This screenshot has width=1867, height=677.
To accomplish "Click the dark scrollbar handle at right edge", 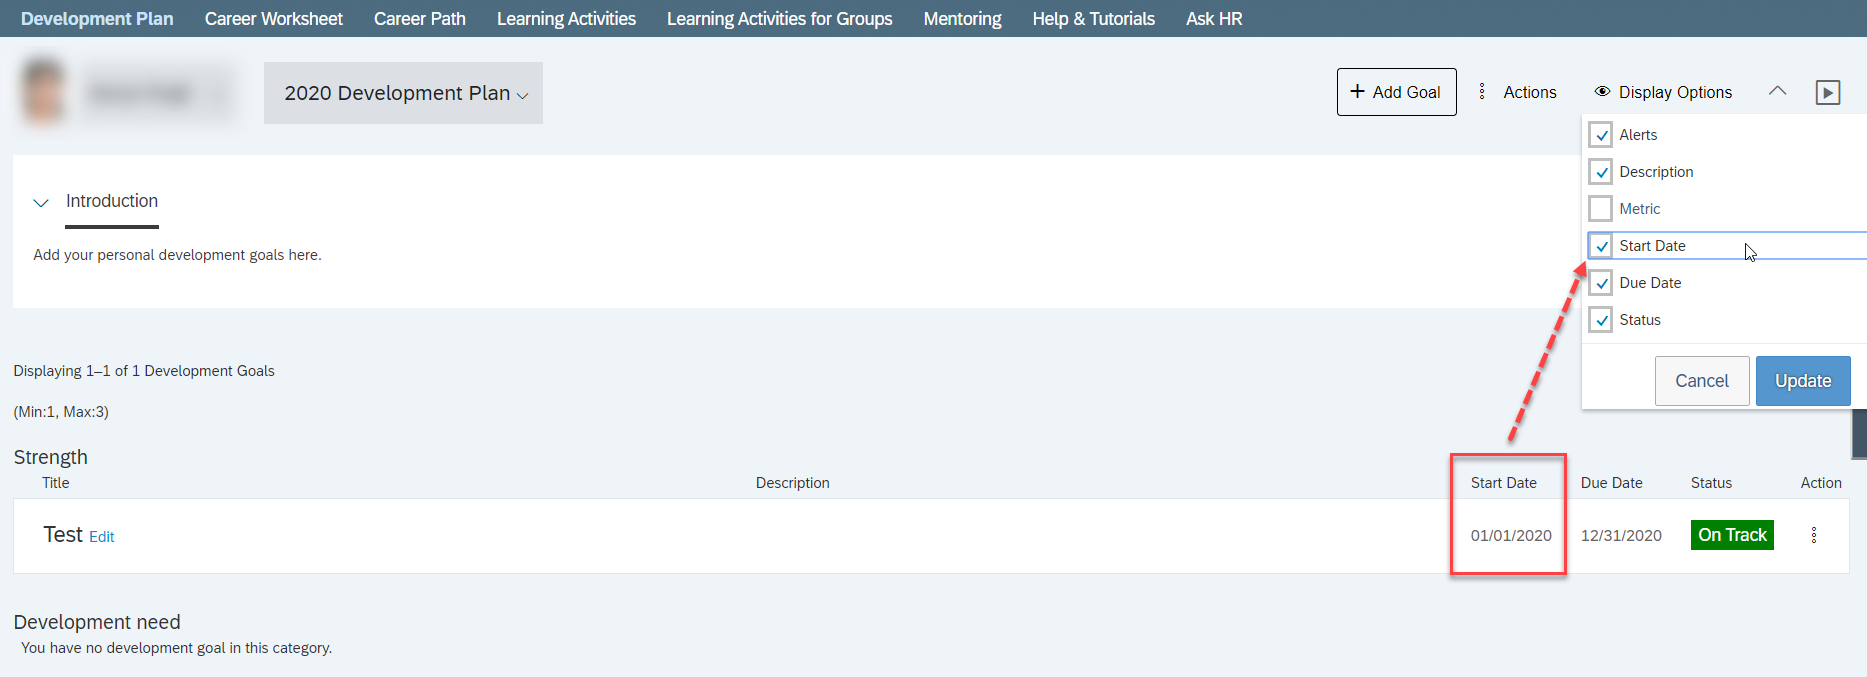I will tap(1860, 433).
